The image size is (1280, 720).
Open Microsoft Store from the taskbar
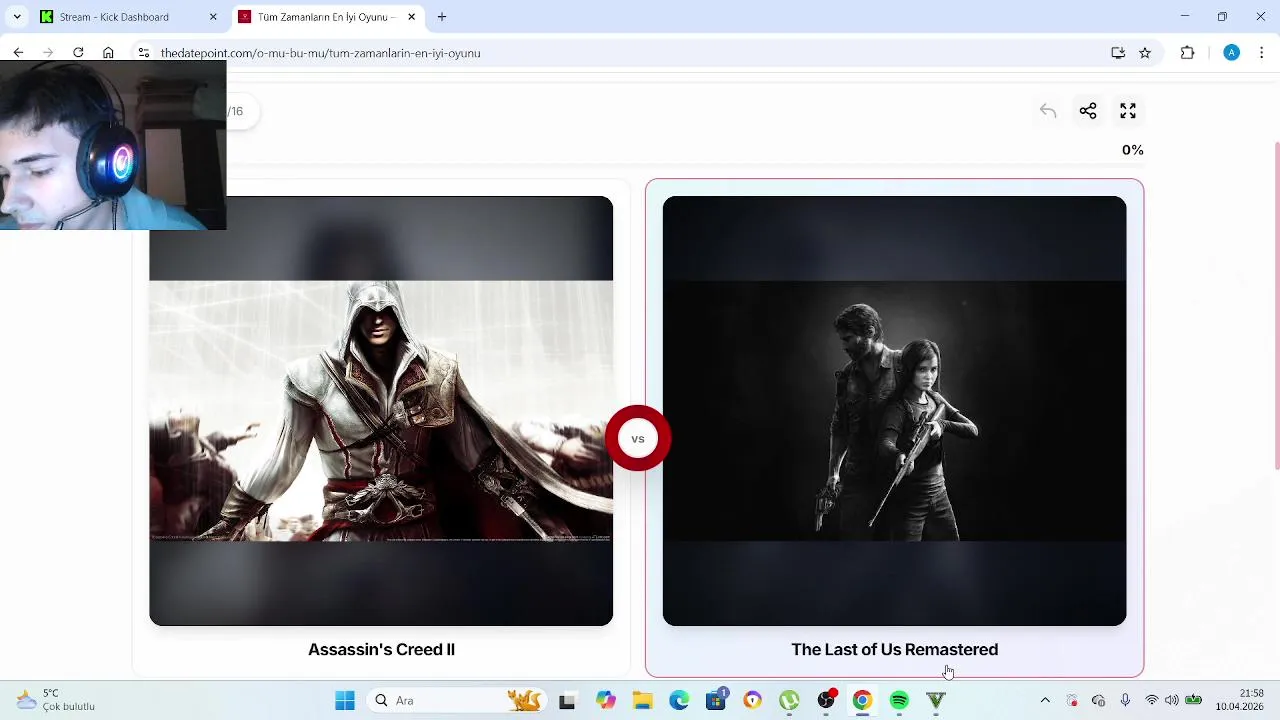(x=716, y=701)
